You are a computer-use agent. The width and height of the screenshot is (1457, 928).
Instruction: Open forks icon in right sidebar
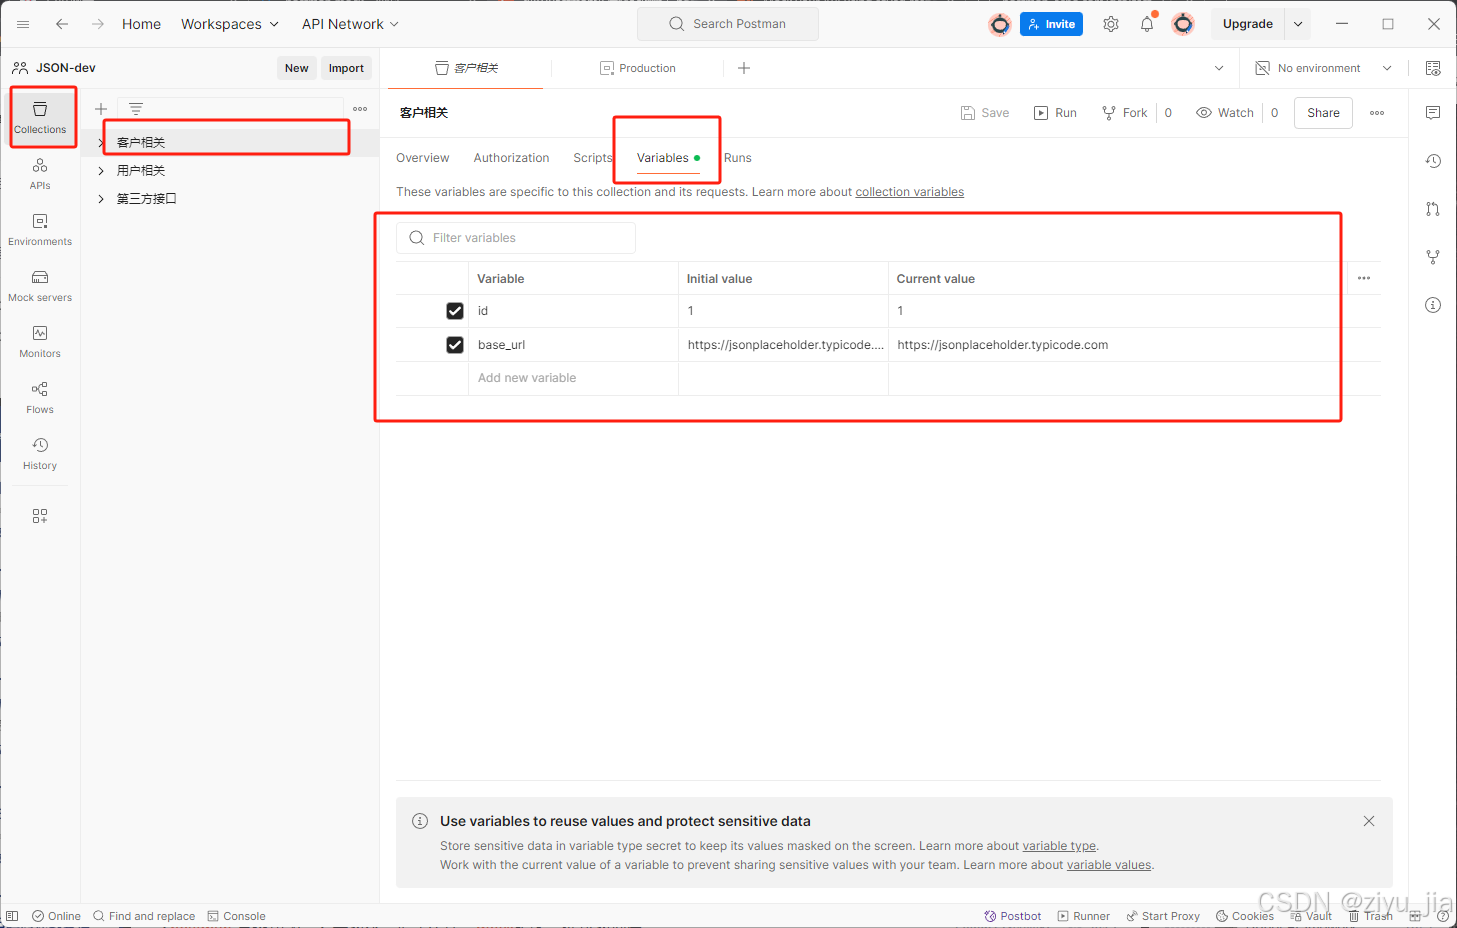point(1433,257)
